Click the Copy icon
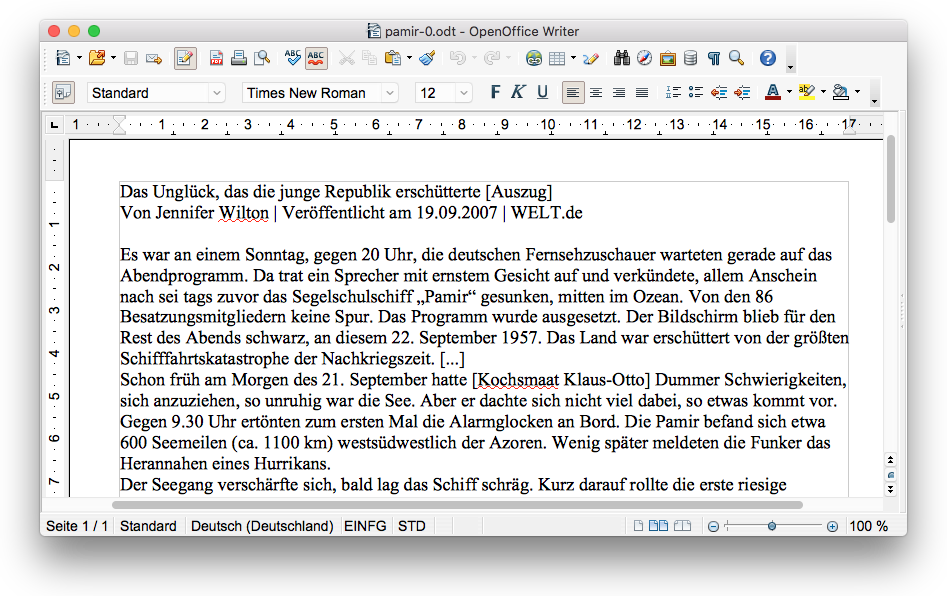Image resolution: width=947 pixels, height=596 pixels. [369, 58]
